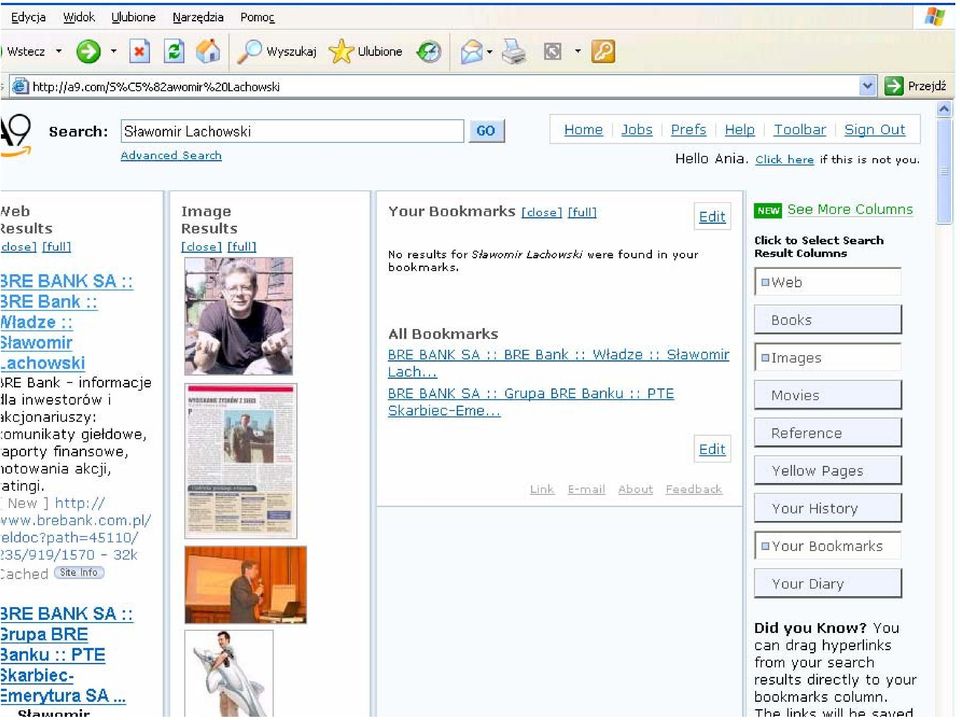Toggle the Your Diary column
This screenshot has width=960, height=720.
(x=828, y=583)
